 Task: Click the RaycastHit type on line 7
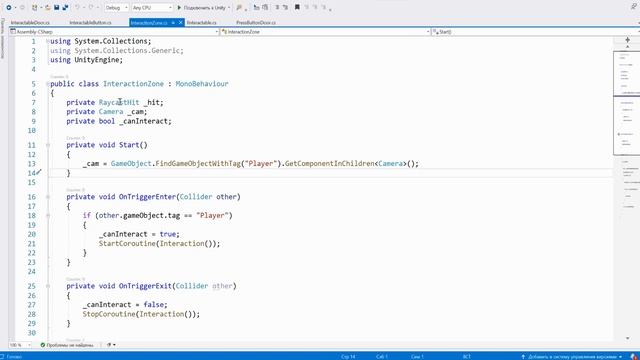click(119, 102)
